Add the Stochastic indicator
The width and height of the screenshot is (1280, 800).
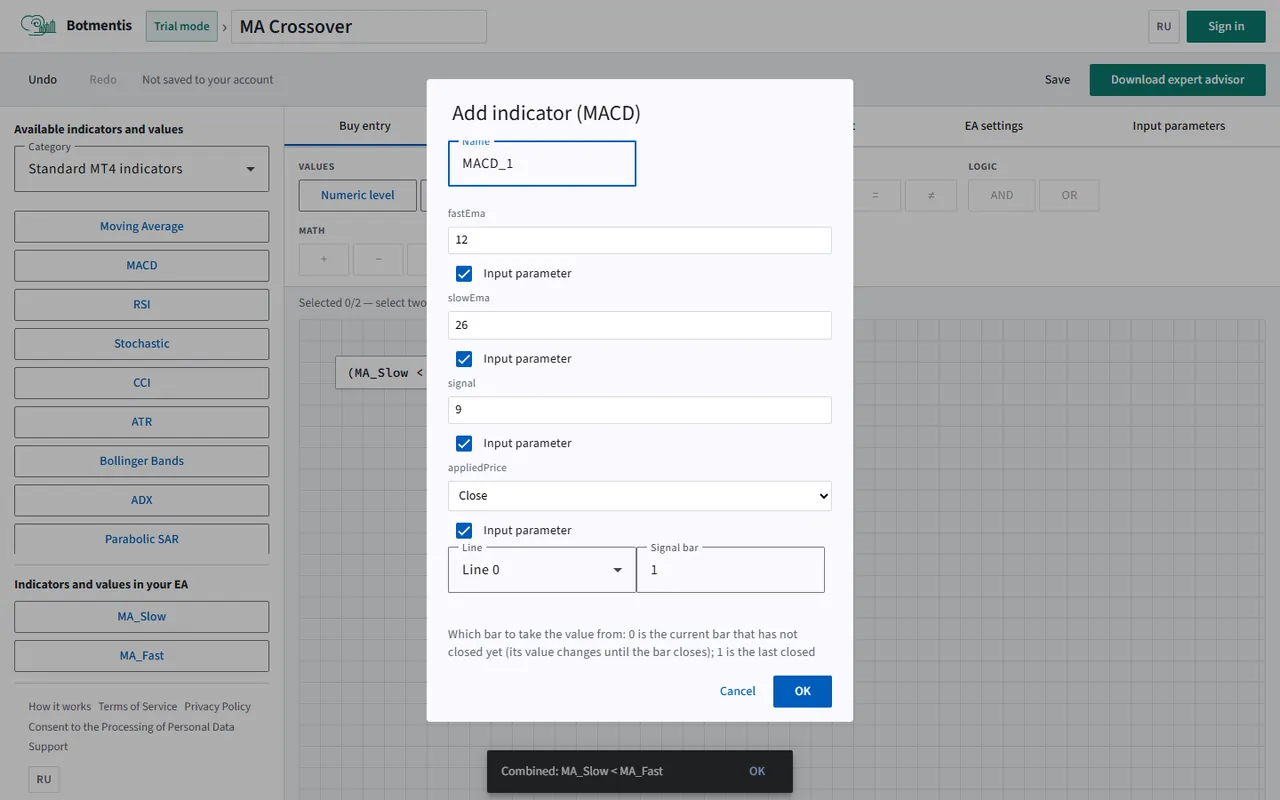click(142, 343)
